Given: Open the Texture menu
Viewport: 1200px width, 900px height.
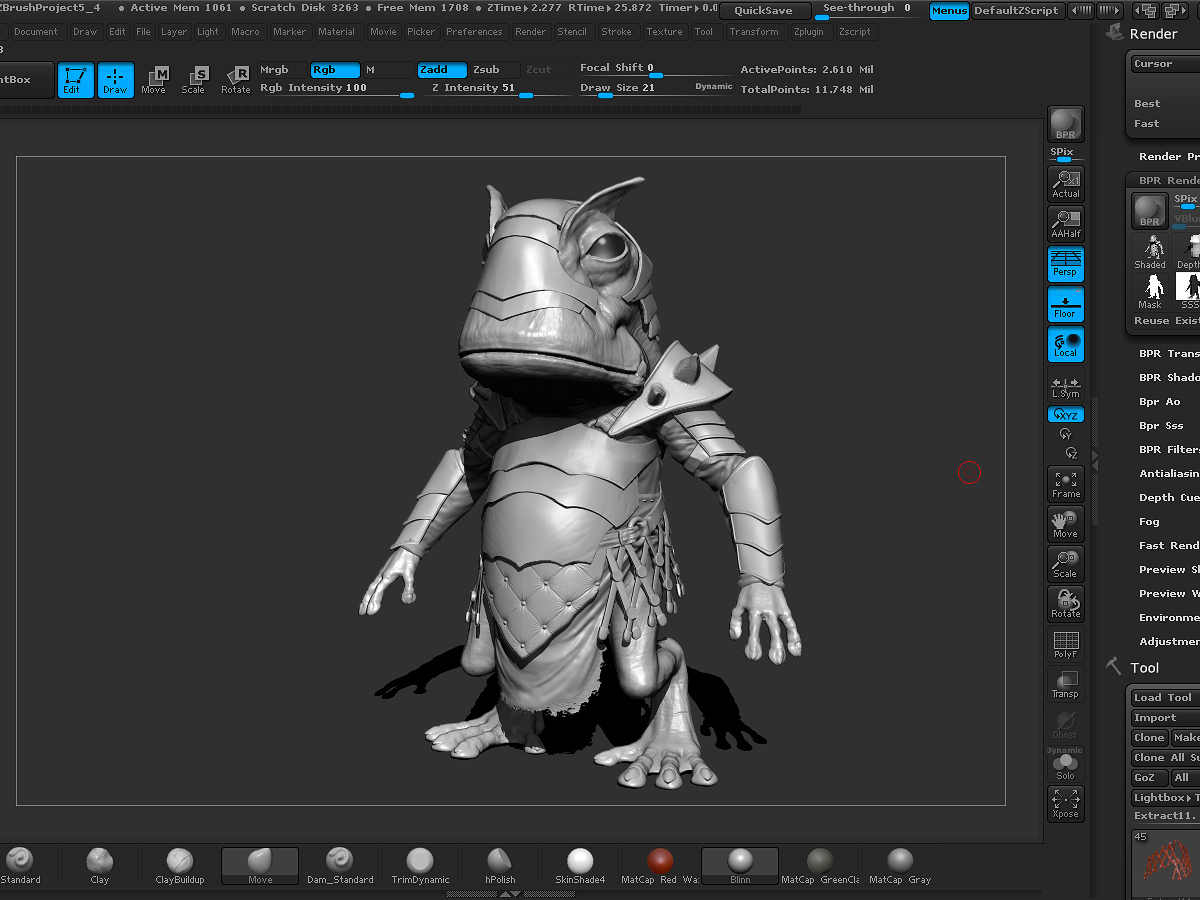Looking at the screenshot, I should (664, 32).
